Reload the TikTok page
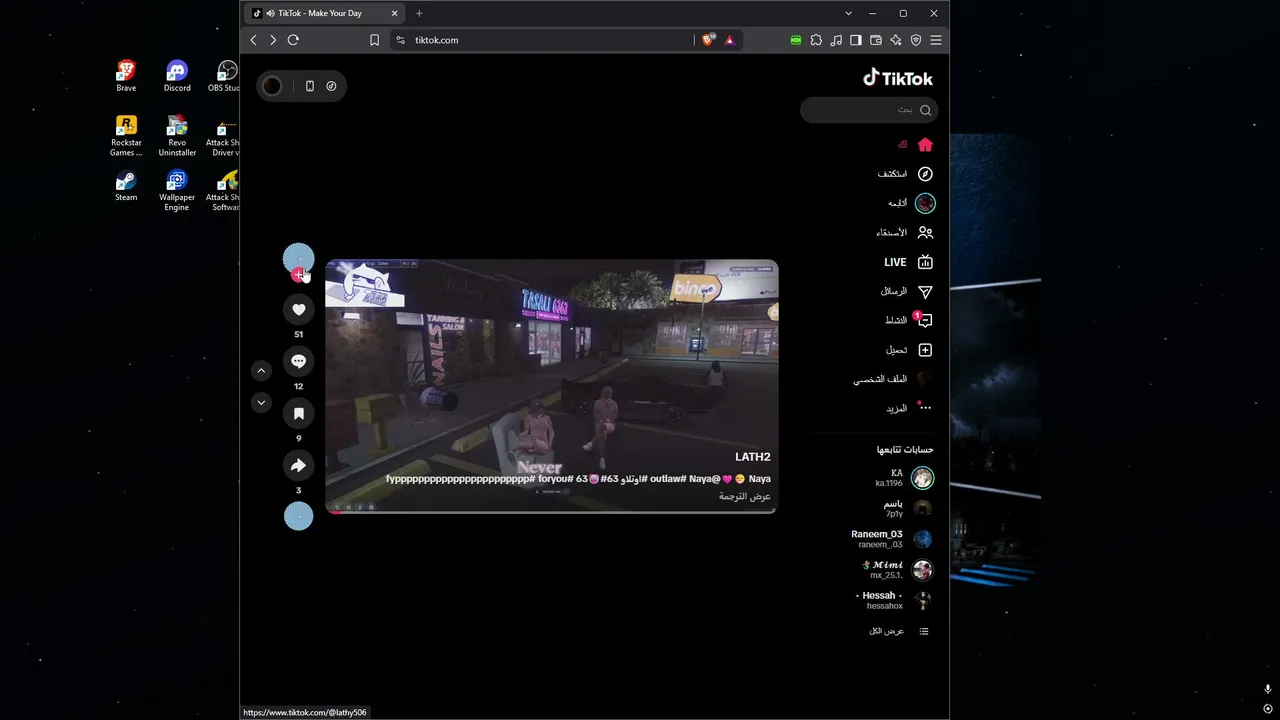 pyautogui.click(x=293, y=40)
